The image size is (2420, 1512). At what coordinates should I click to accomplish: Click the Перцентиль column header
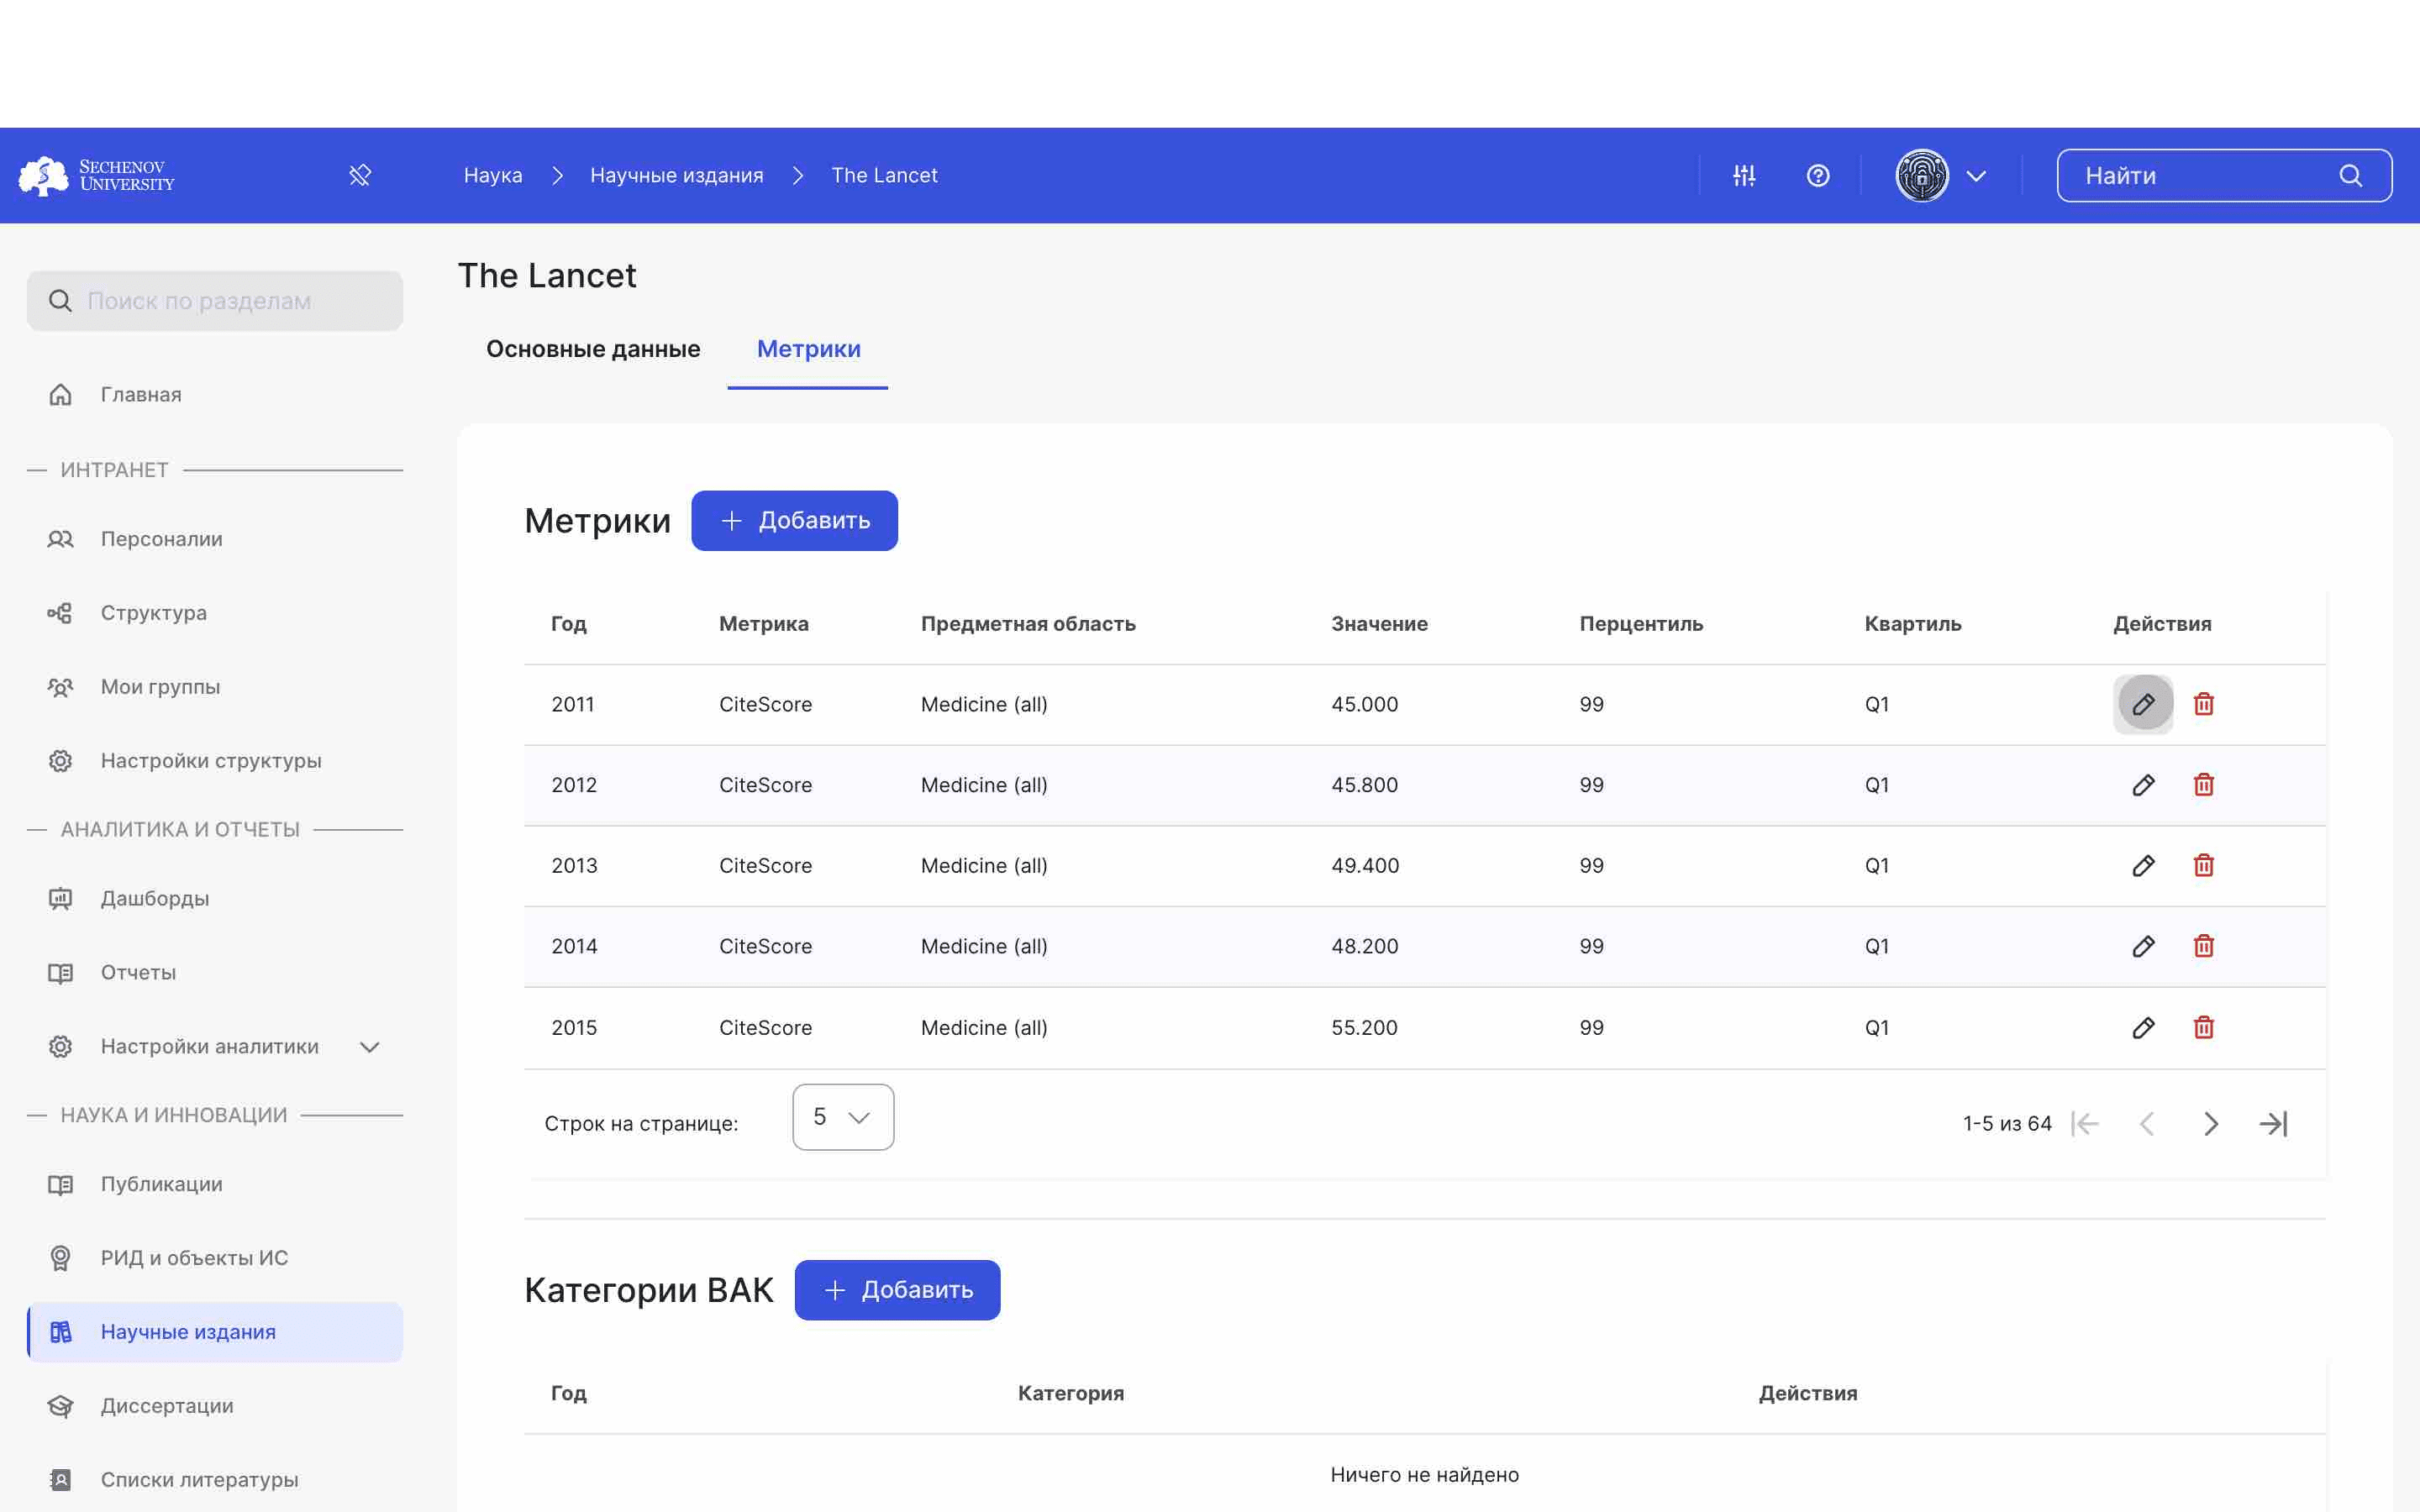click(1641, 624)
